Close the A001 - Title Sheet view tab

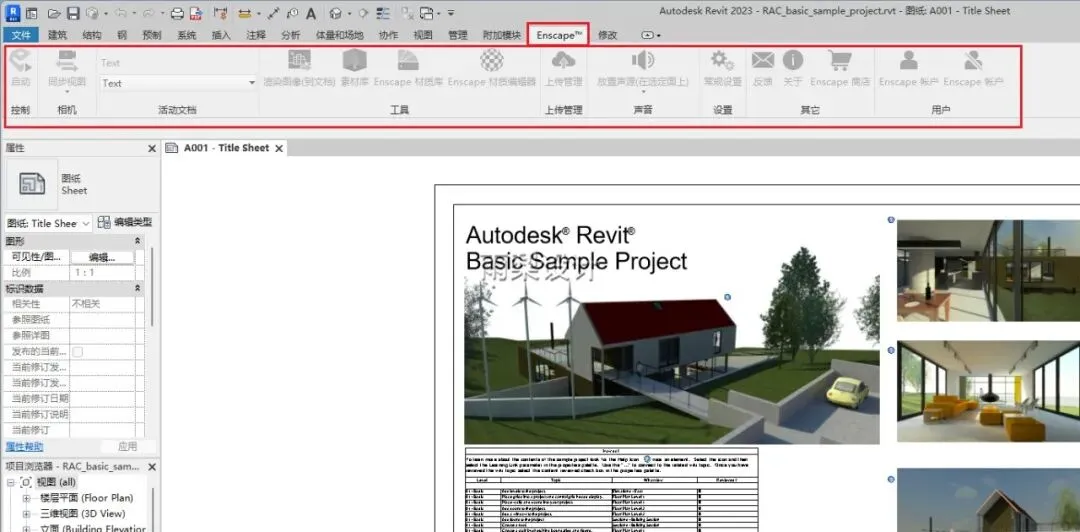pyautogui.click(x=280, y=148)
